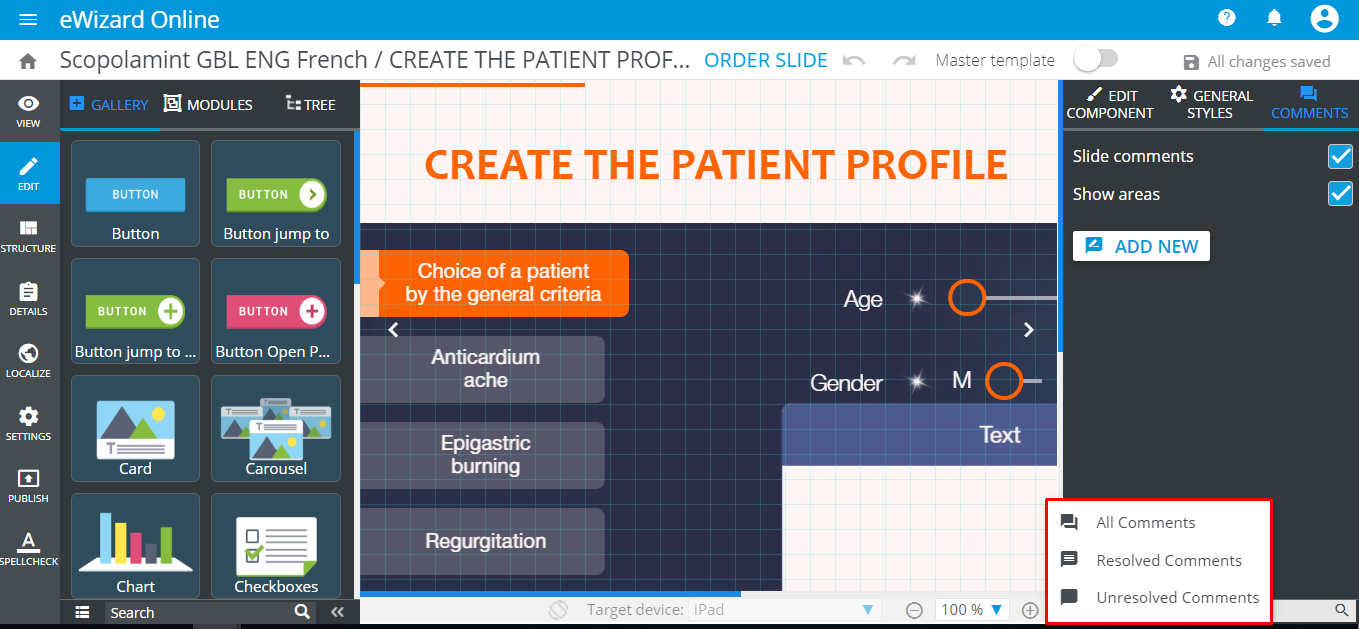
Task: Open the hamburger main menu
Action: [28, 20]
